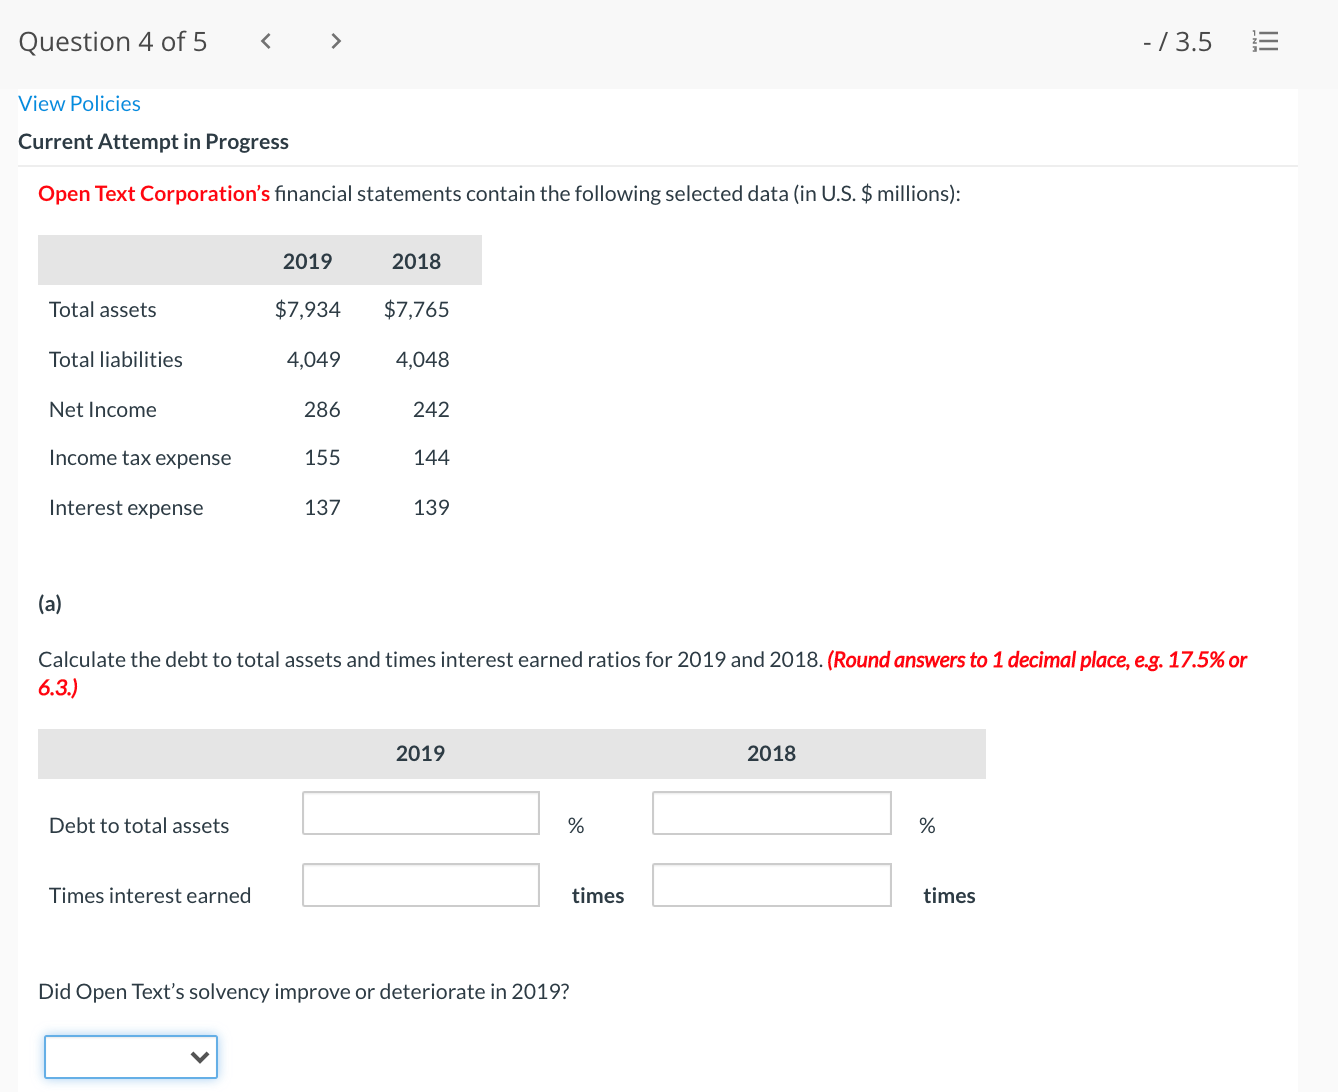Select the part (a) section label

coord(49,603)
